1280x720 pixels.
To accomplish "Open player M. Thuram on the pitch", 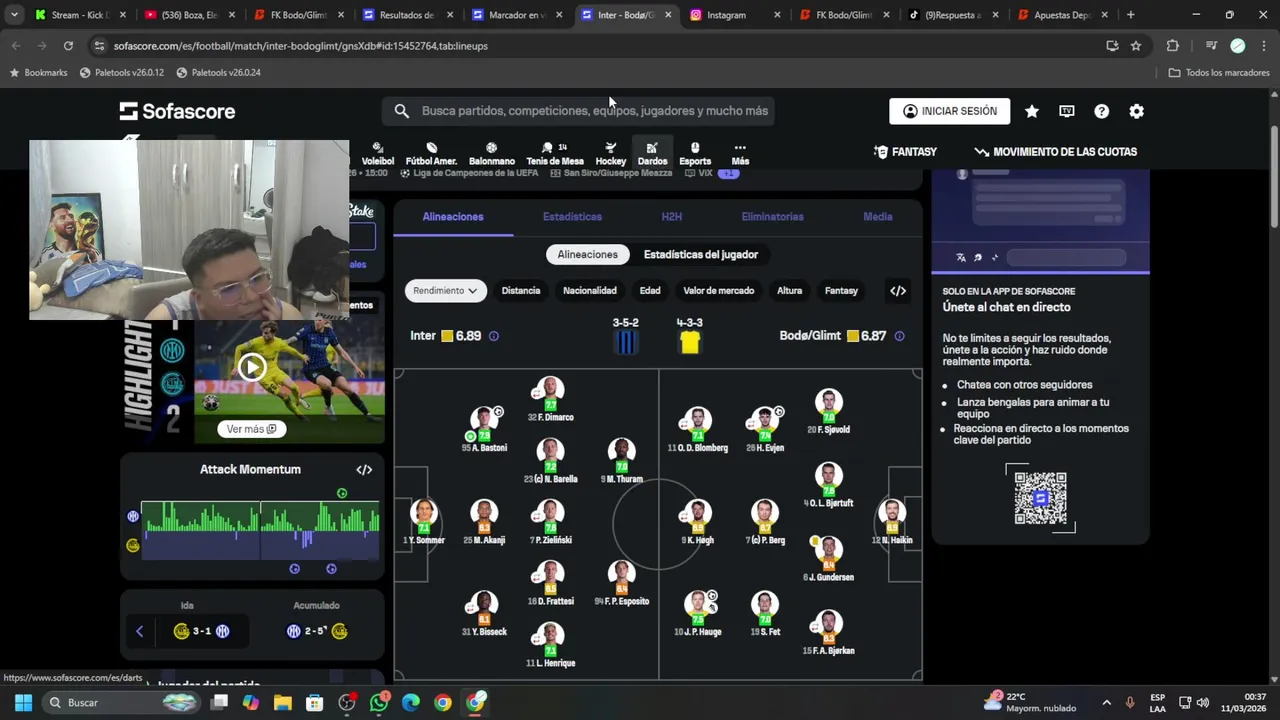I will 621,461.
